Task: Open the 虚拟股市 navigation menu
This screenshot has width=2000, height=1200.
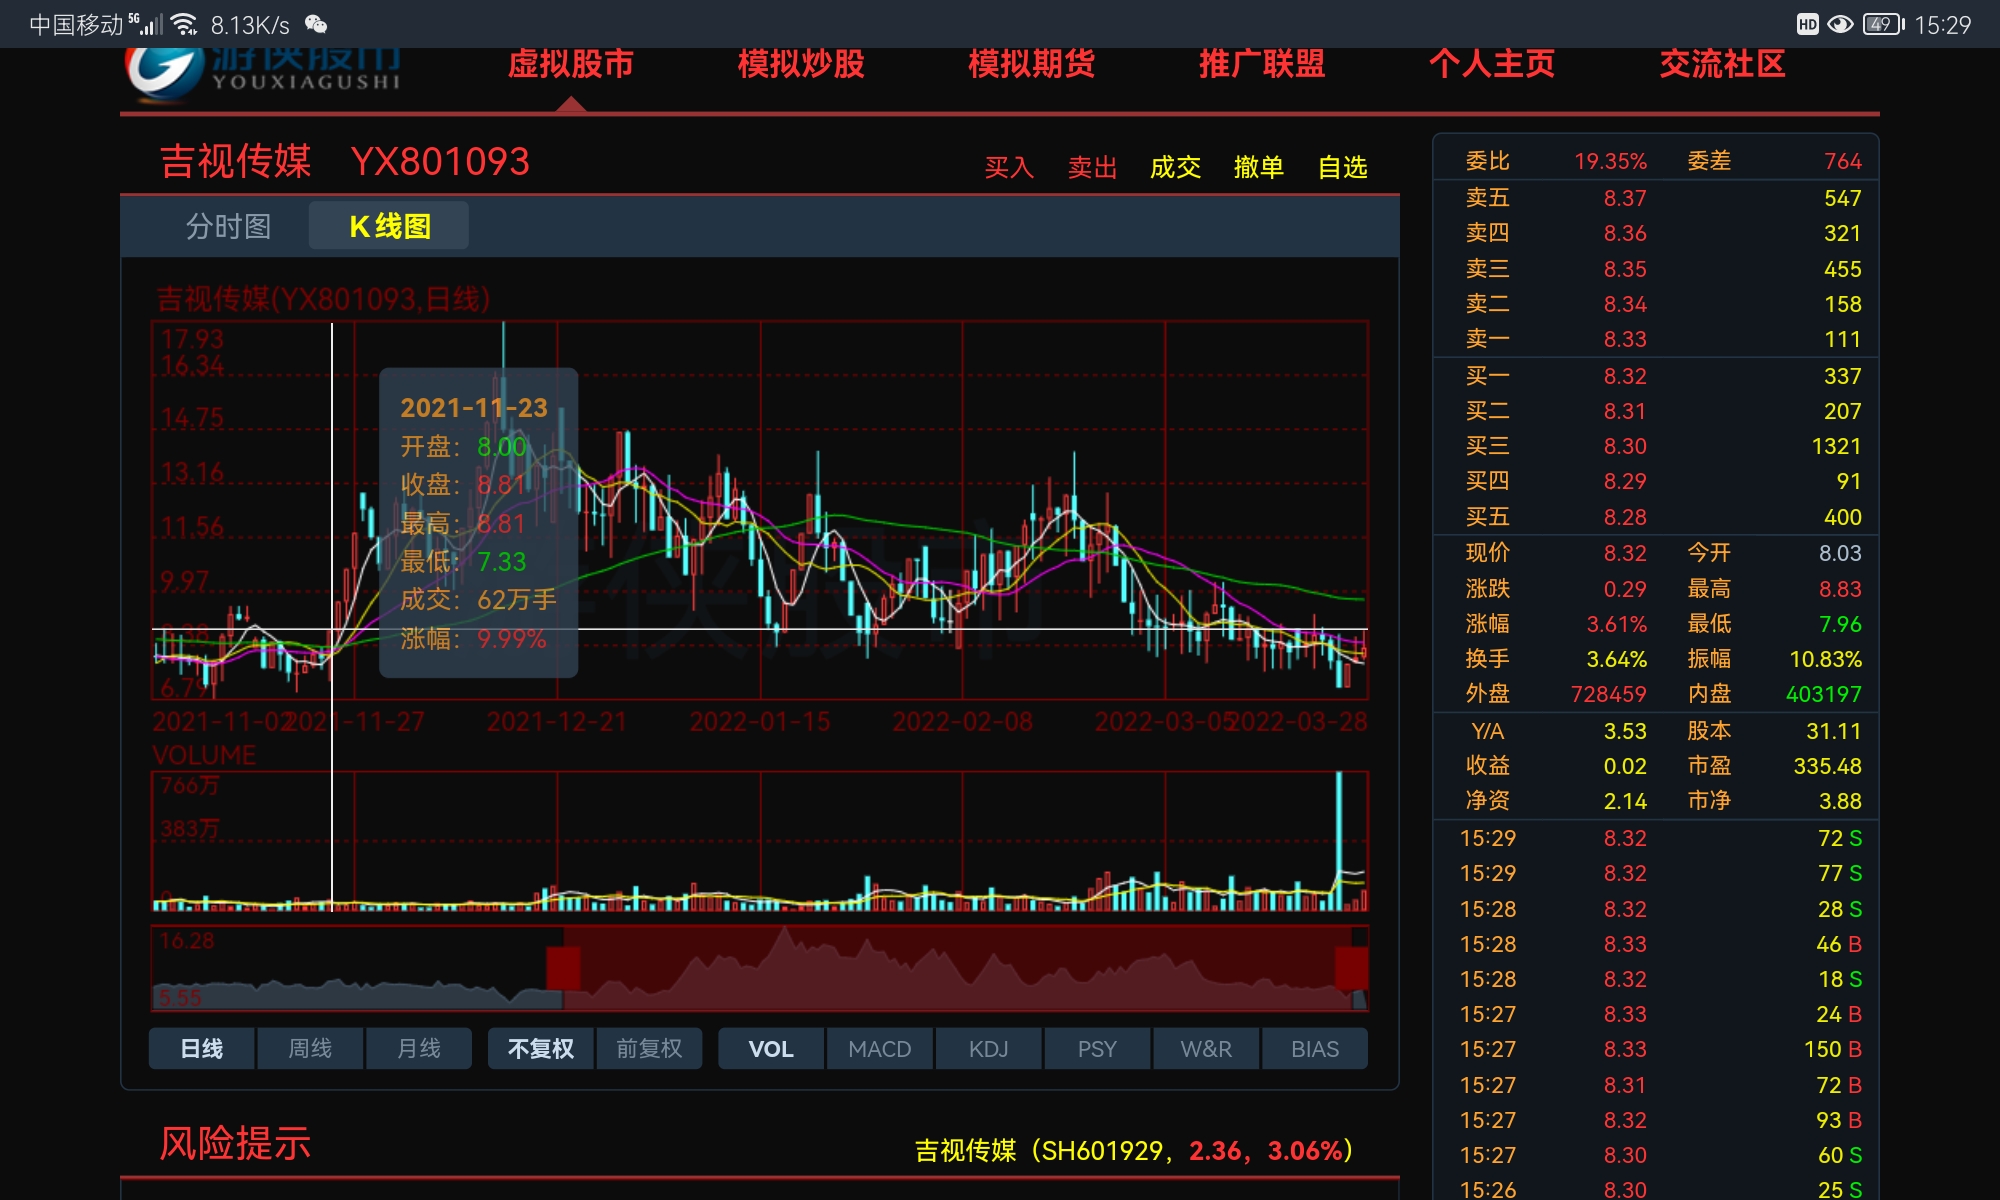Action: (571, 64)
